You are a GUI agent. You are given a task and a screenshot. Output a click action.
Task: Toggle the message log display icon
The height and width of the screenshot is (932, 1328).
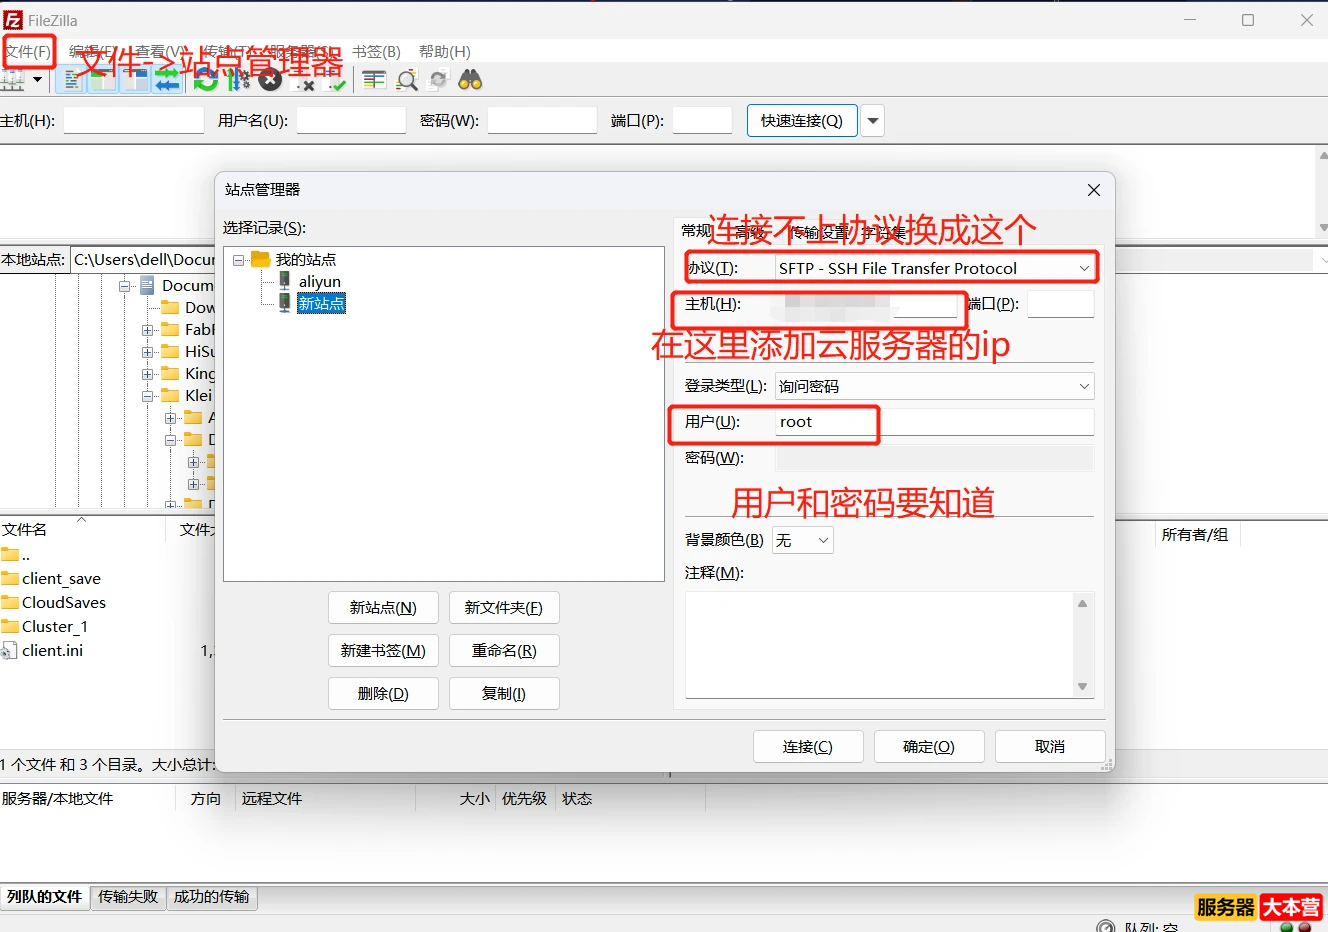pyautogui.click(x=71, y=80)
